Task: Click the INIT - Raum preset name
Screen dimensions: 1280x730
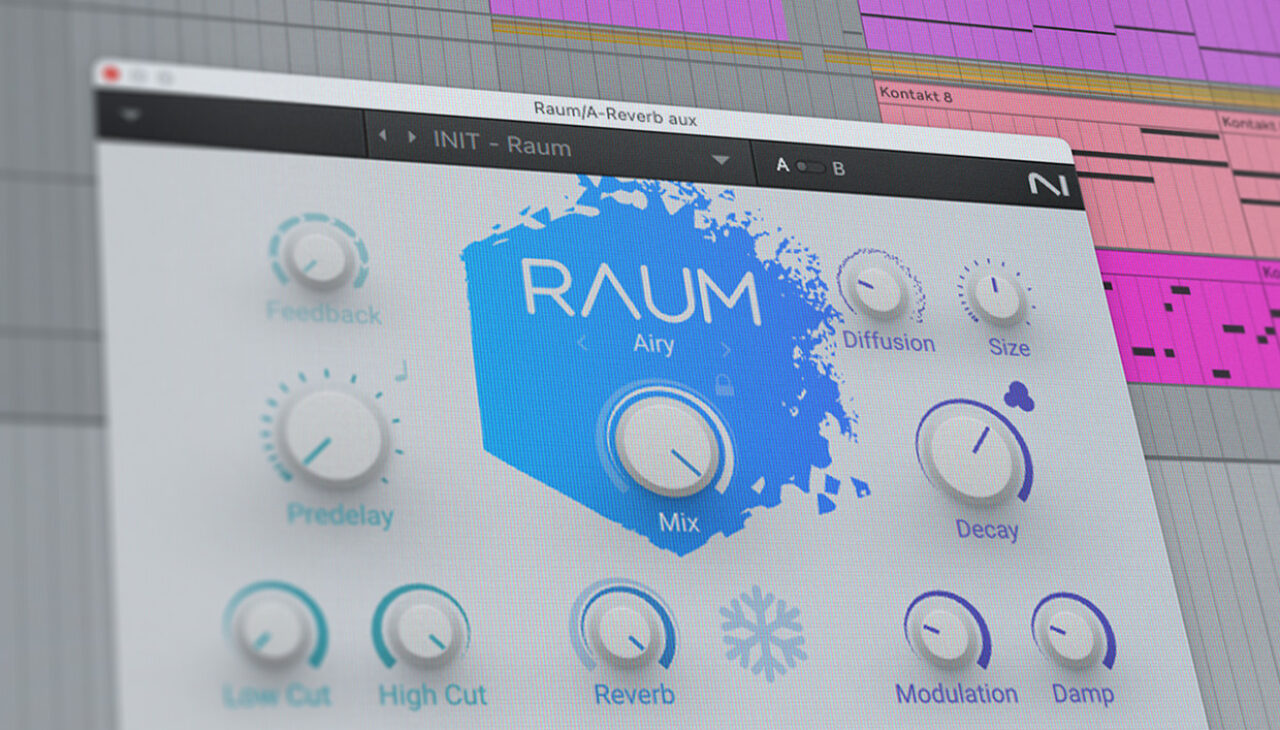Action: [502, 145]
